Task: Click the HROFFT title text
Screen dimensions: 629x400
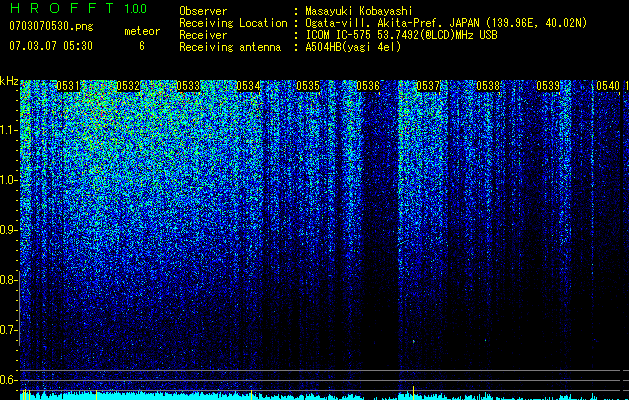Action: point(62,8)
